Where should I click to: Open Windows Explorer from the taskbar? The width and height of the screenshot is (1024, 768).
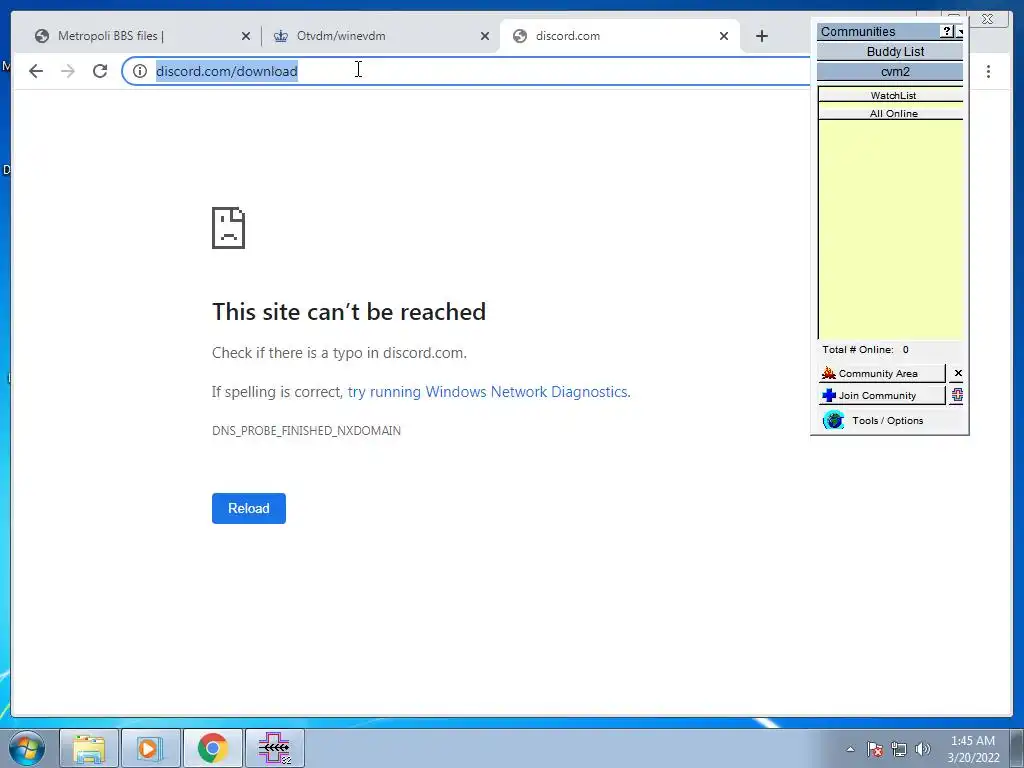89,748
